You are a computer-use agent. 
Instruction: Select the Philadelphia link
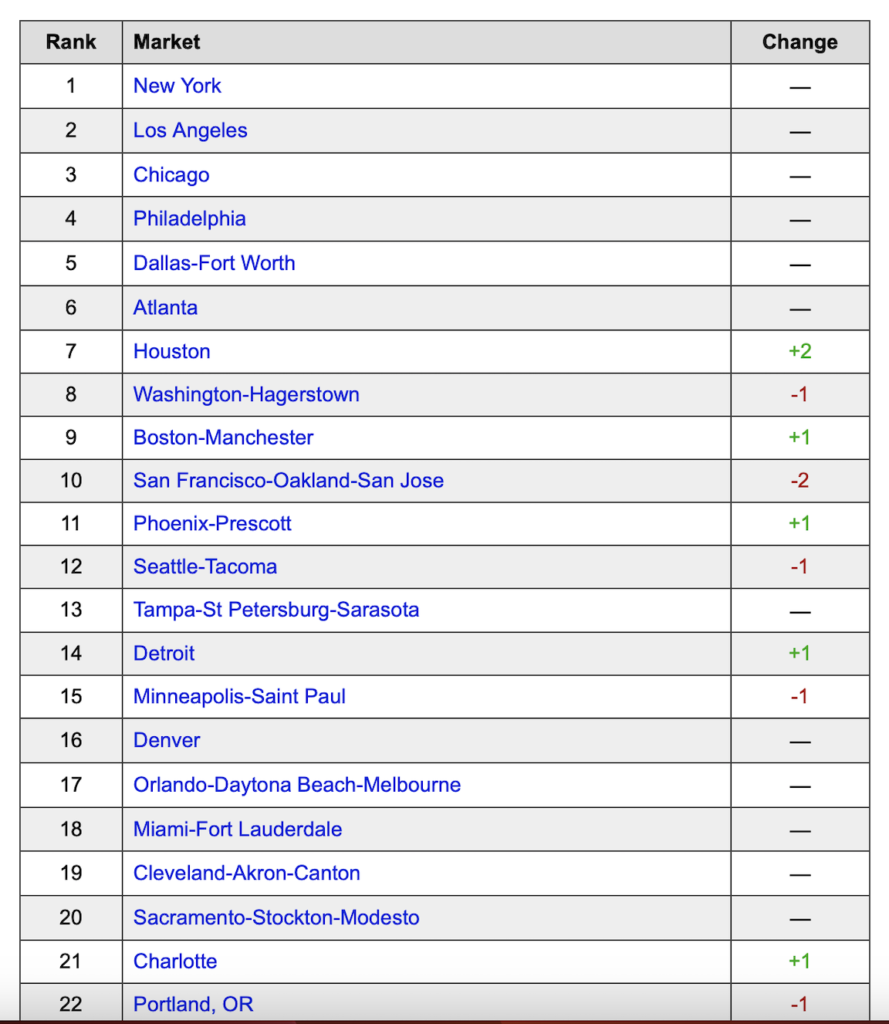pyautogui.click(x=189, y=219)
